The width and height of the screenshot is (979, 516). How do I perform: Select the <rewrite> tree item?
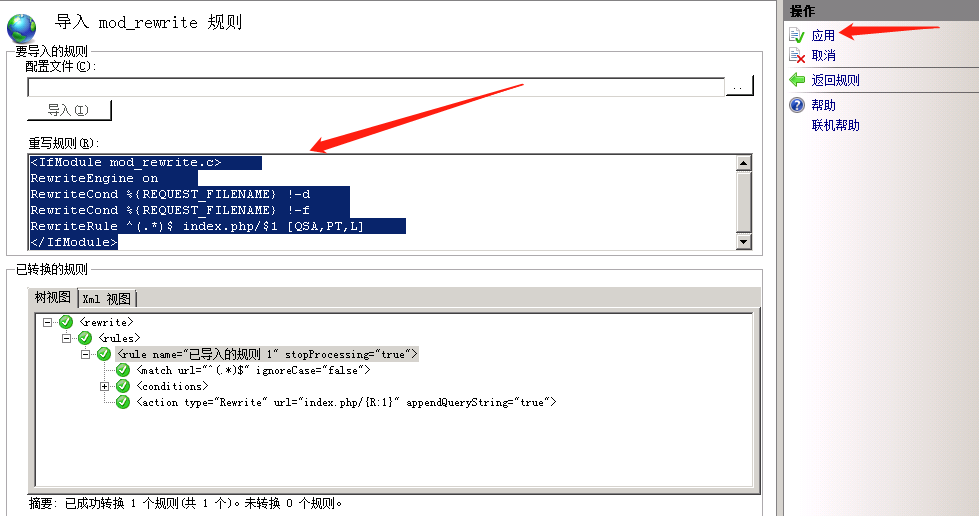click(x=106, y=322)
